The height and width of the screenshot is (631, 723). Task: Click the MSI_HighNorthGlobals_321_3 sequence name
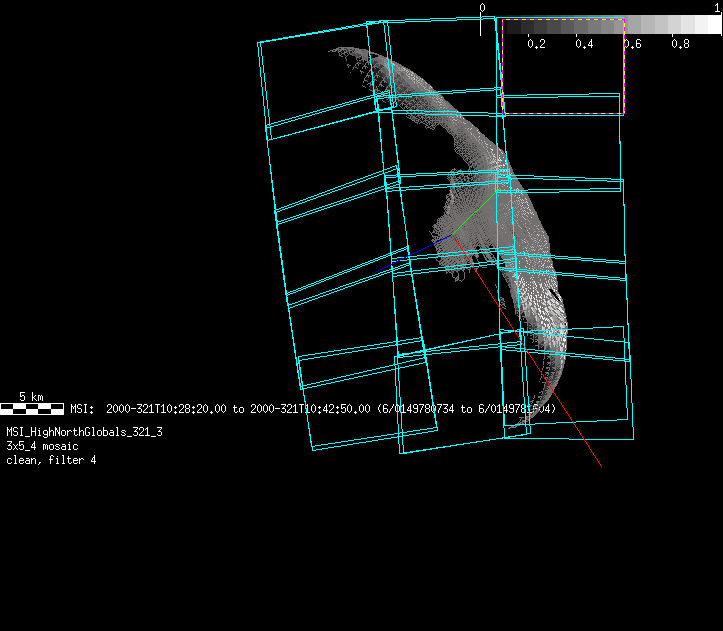point(84,432)
